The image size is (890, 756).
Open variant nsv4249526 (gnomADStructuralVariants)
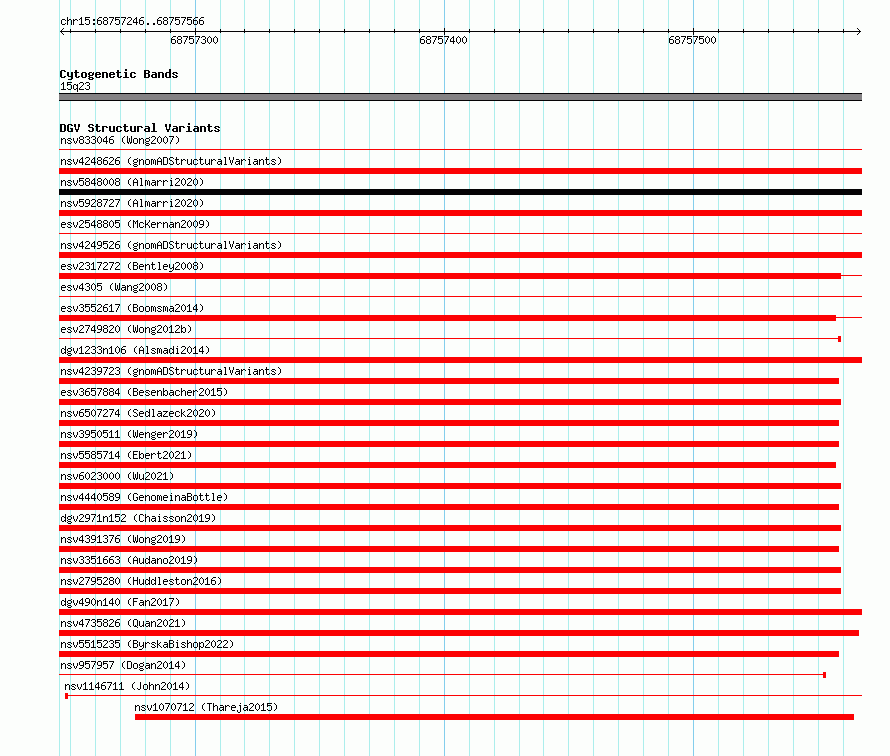[x=171, y=245]
